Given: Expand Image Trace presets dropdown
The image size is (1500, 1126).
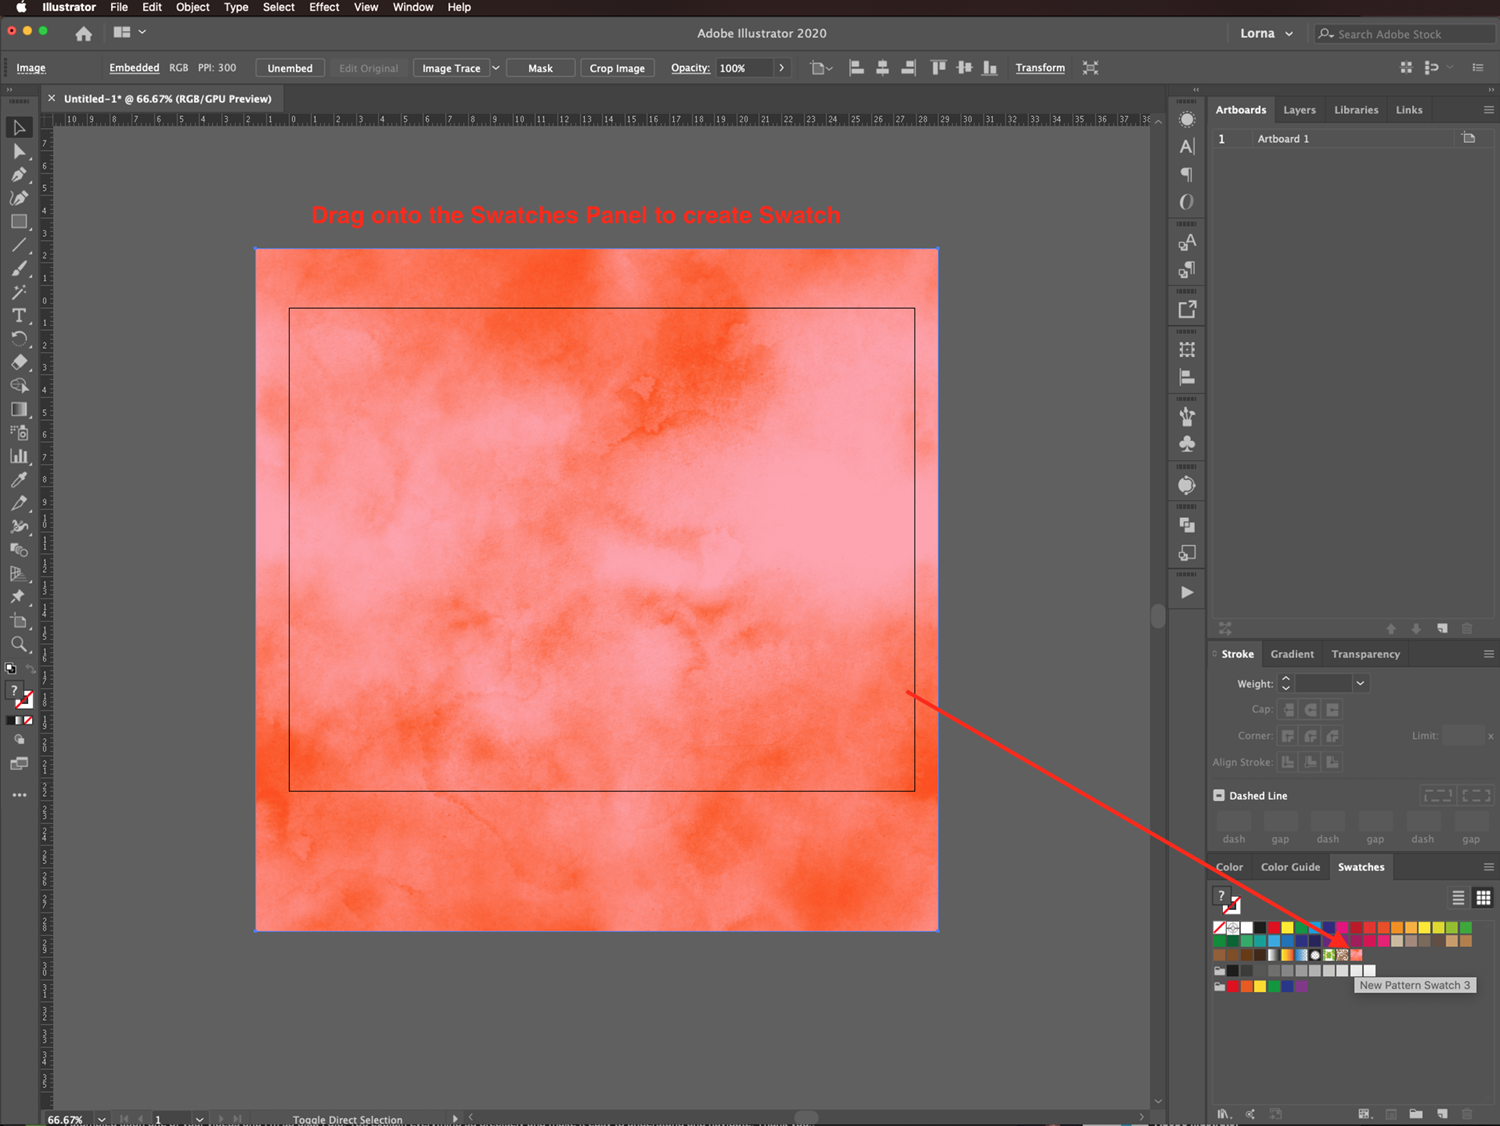Looking at the screenshot, I should (x=495, y=68).
